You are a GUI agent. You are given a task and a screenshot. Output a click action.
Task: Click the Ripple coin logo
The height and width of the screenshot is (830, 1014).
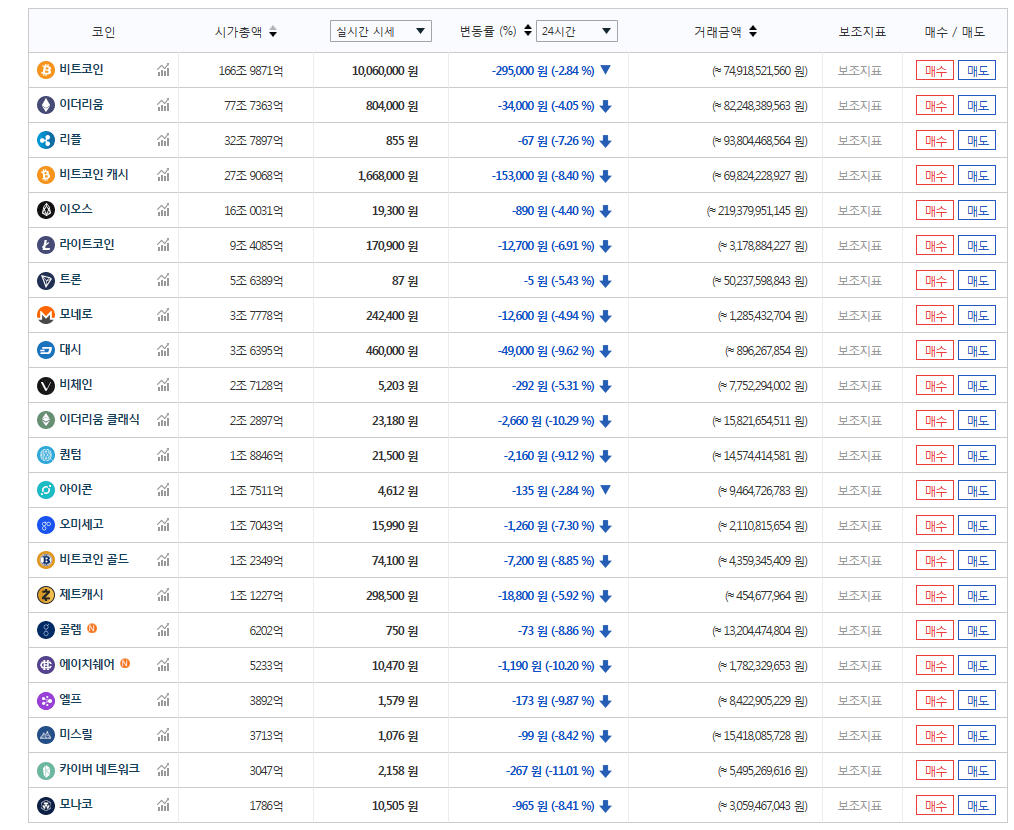tap(44, 140)
